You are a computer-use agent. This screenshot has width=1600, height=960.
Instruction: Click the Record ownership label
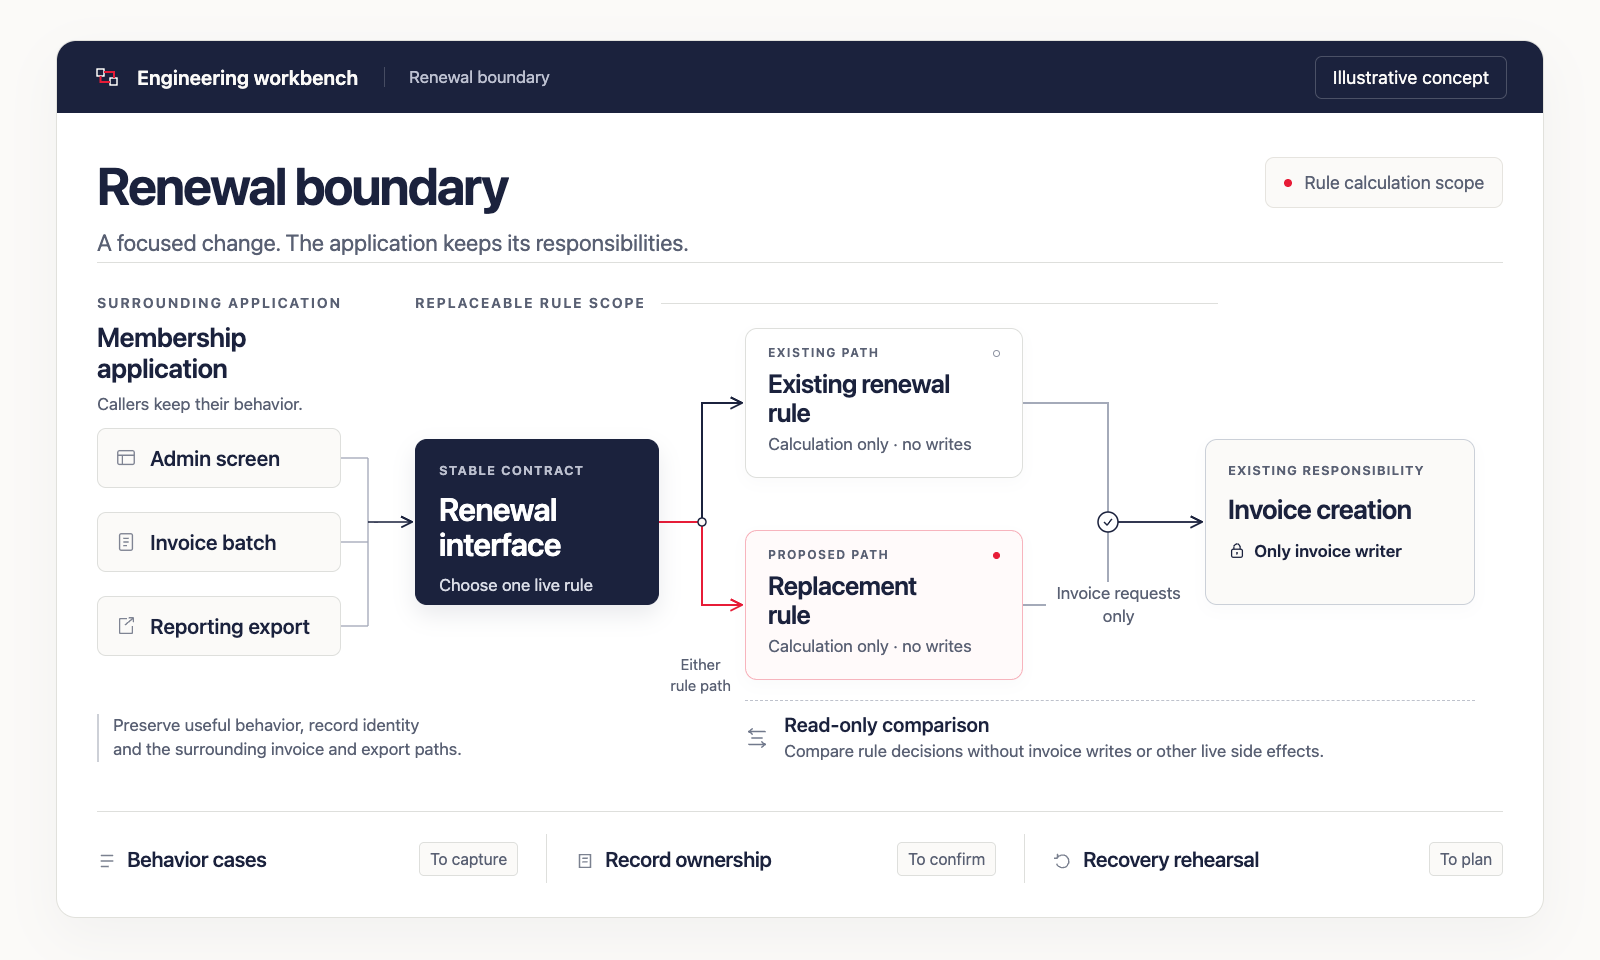click(x=688, y=860)
